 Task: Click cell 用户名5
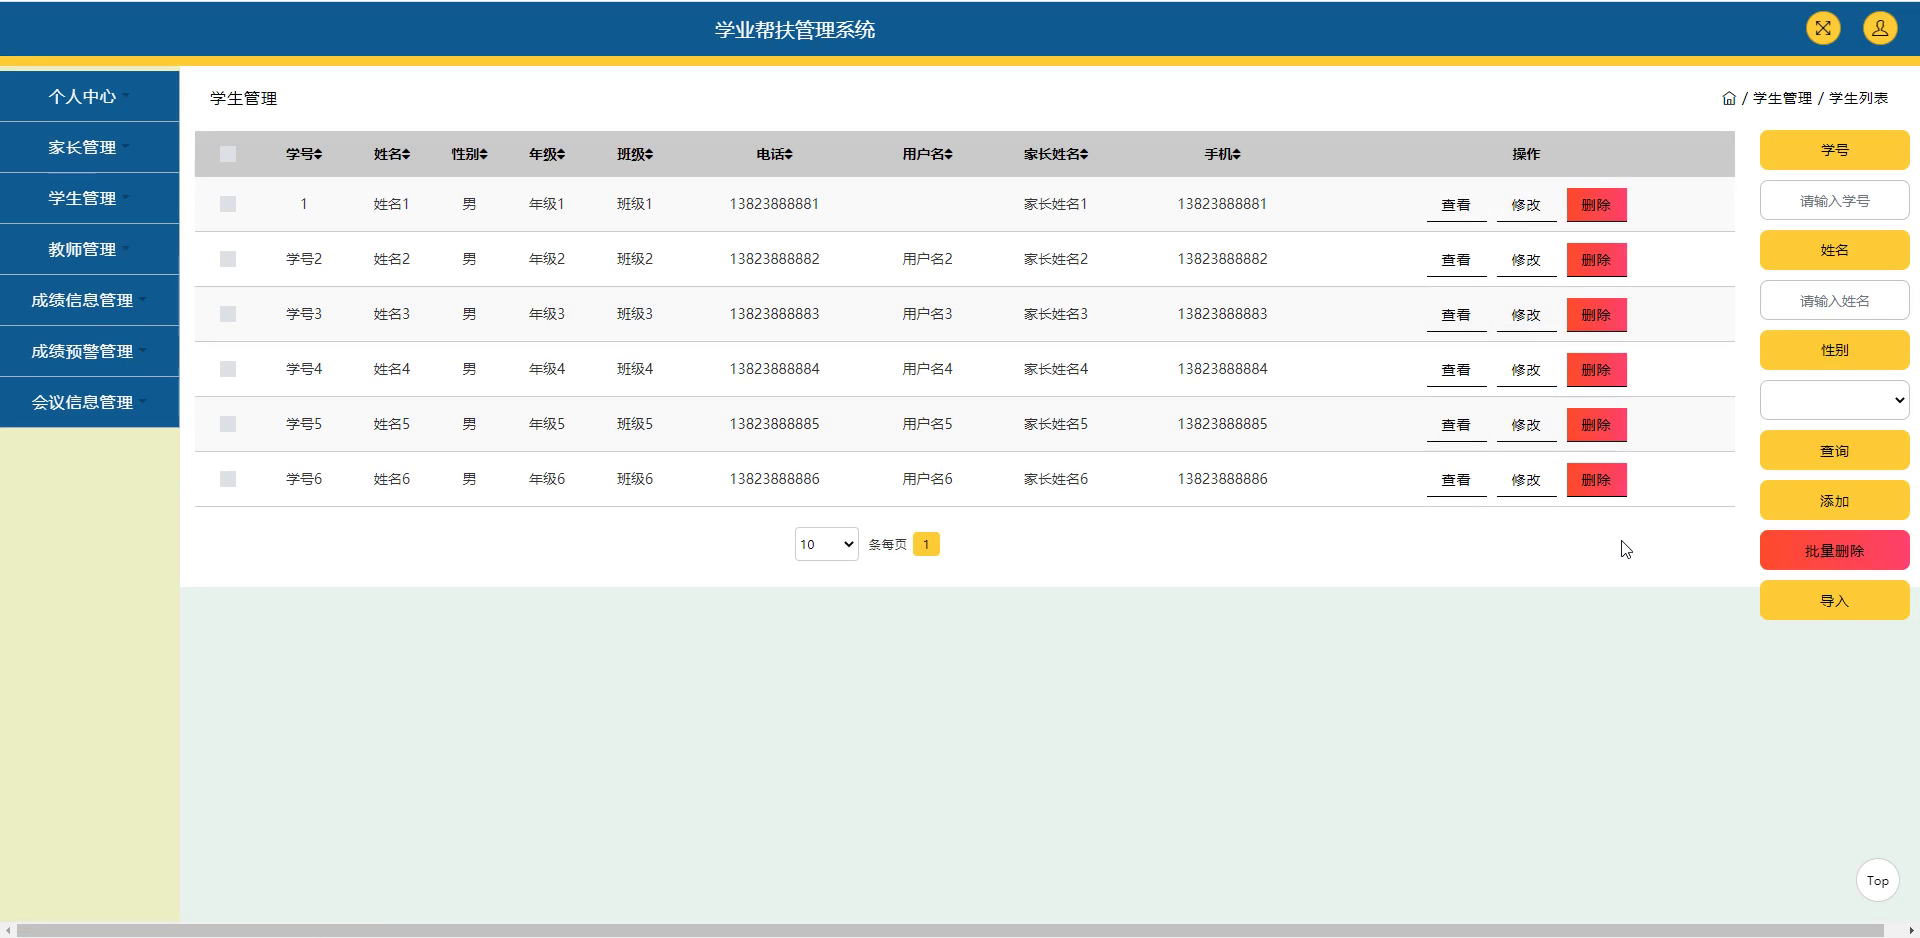(x=927, y=424)
